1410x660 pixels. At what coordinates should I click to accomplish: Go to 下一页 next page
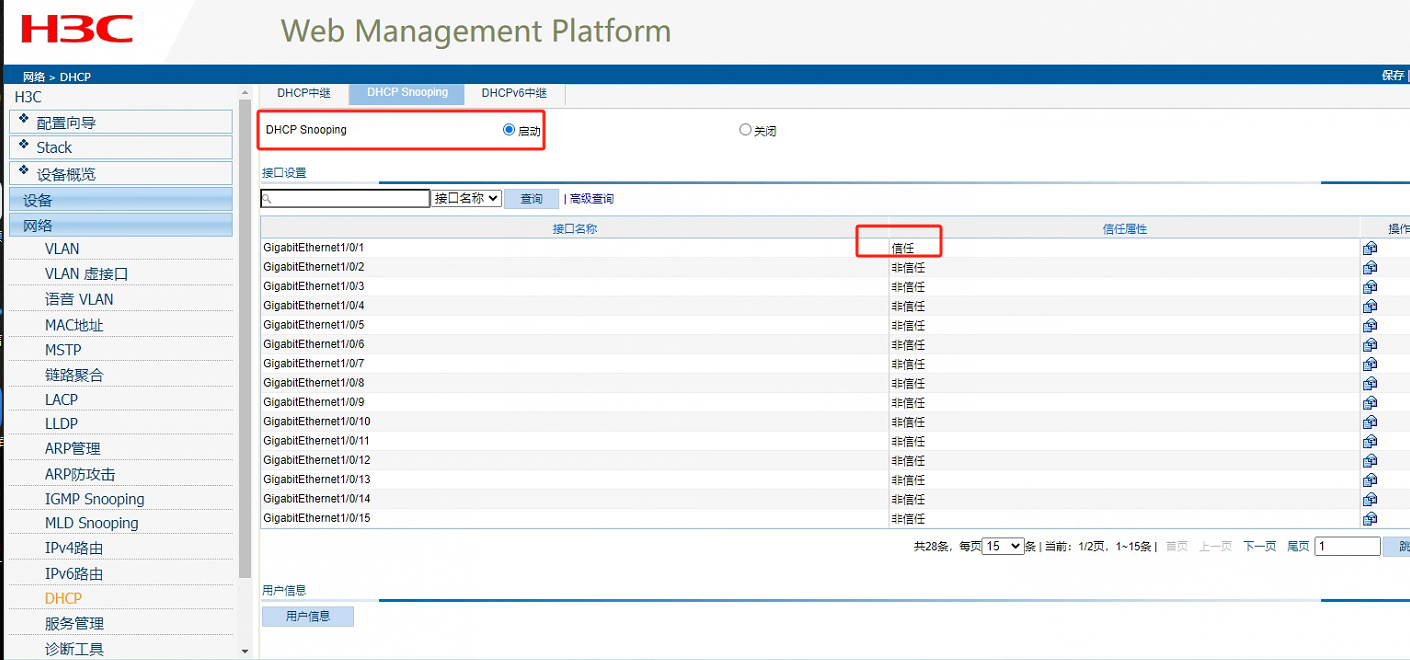click(x=1259, y=546)
